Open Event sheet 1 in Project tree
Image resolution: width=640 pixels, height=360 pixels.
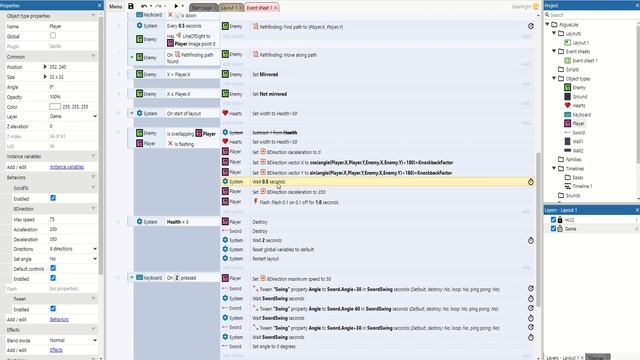pos(581,60)
